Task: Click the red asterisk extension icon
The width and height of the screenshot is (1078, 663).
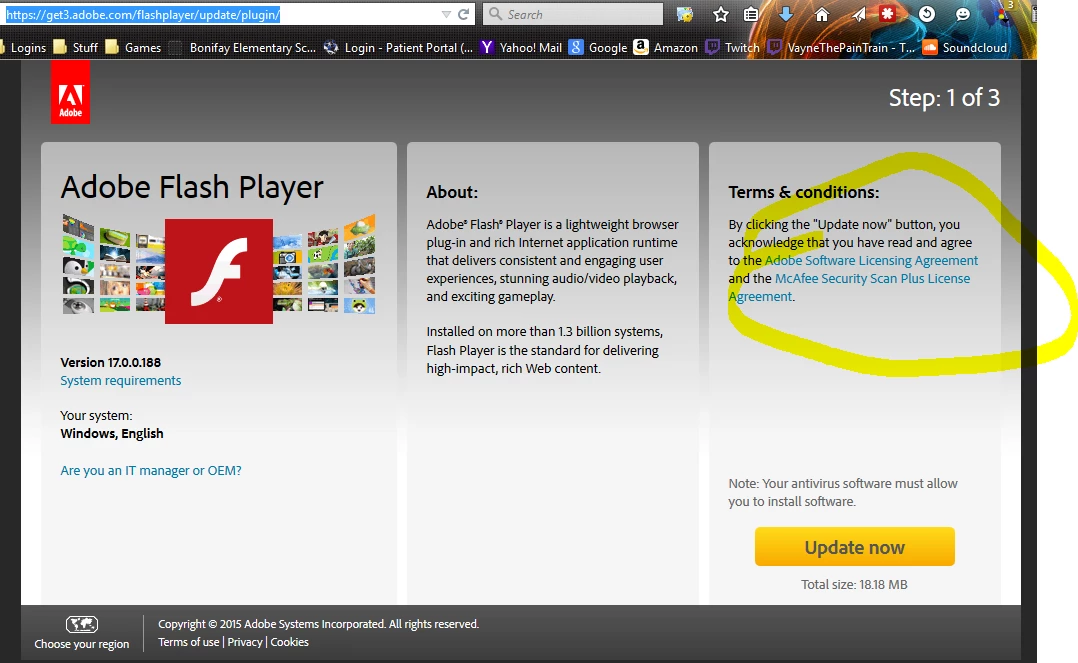Action: point(888,14)
